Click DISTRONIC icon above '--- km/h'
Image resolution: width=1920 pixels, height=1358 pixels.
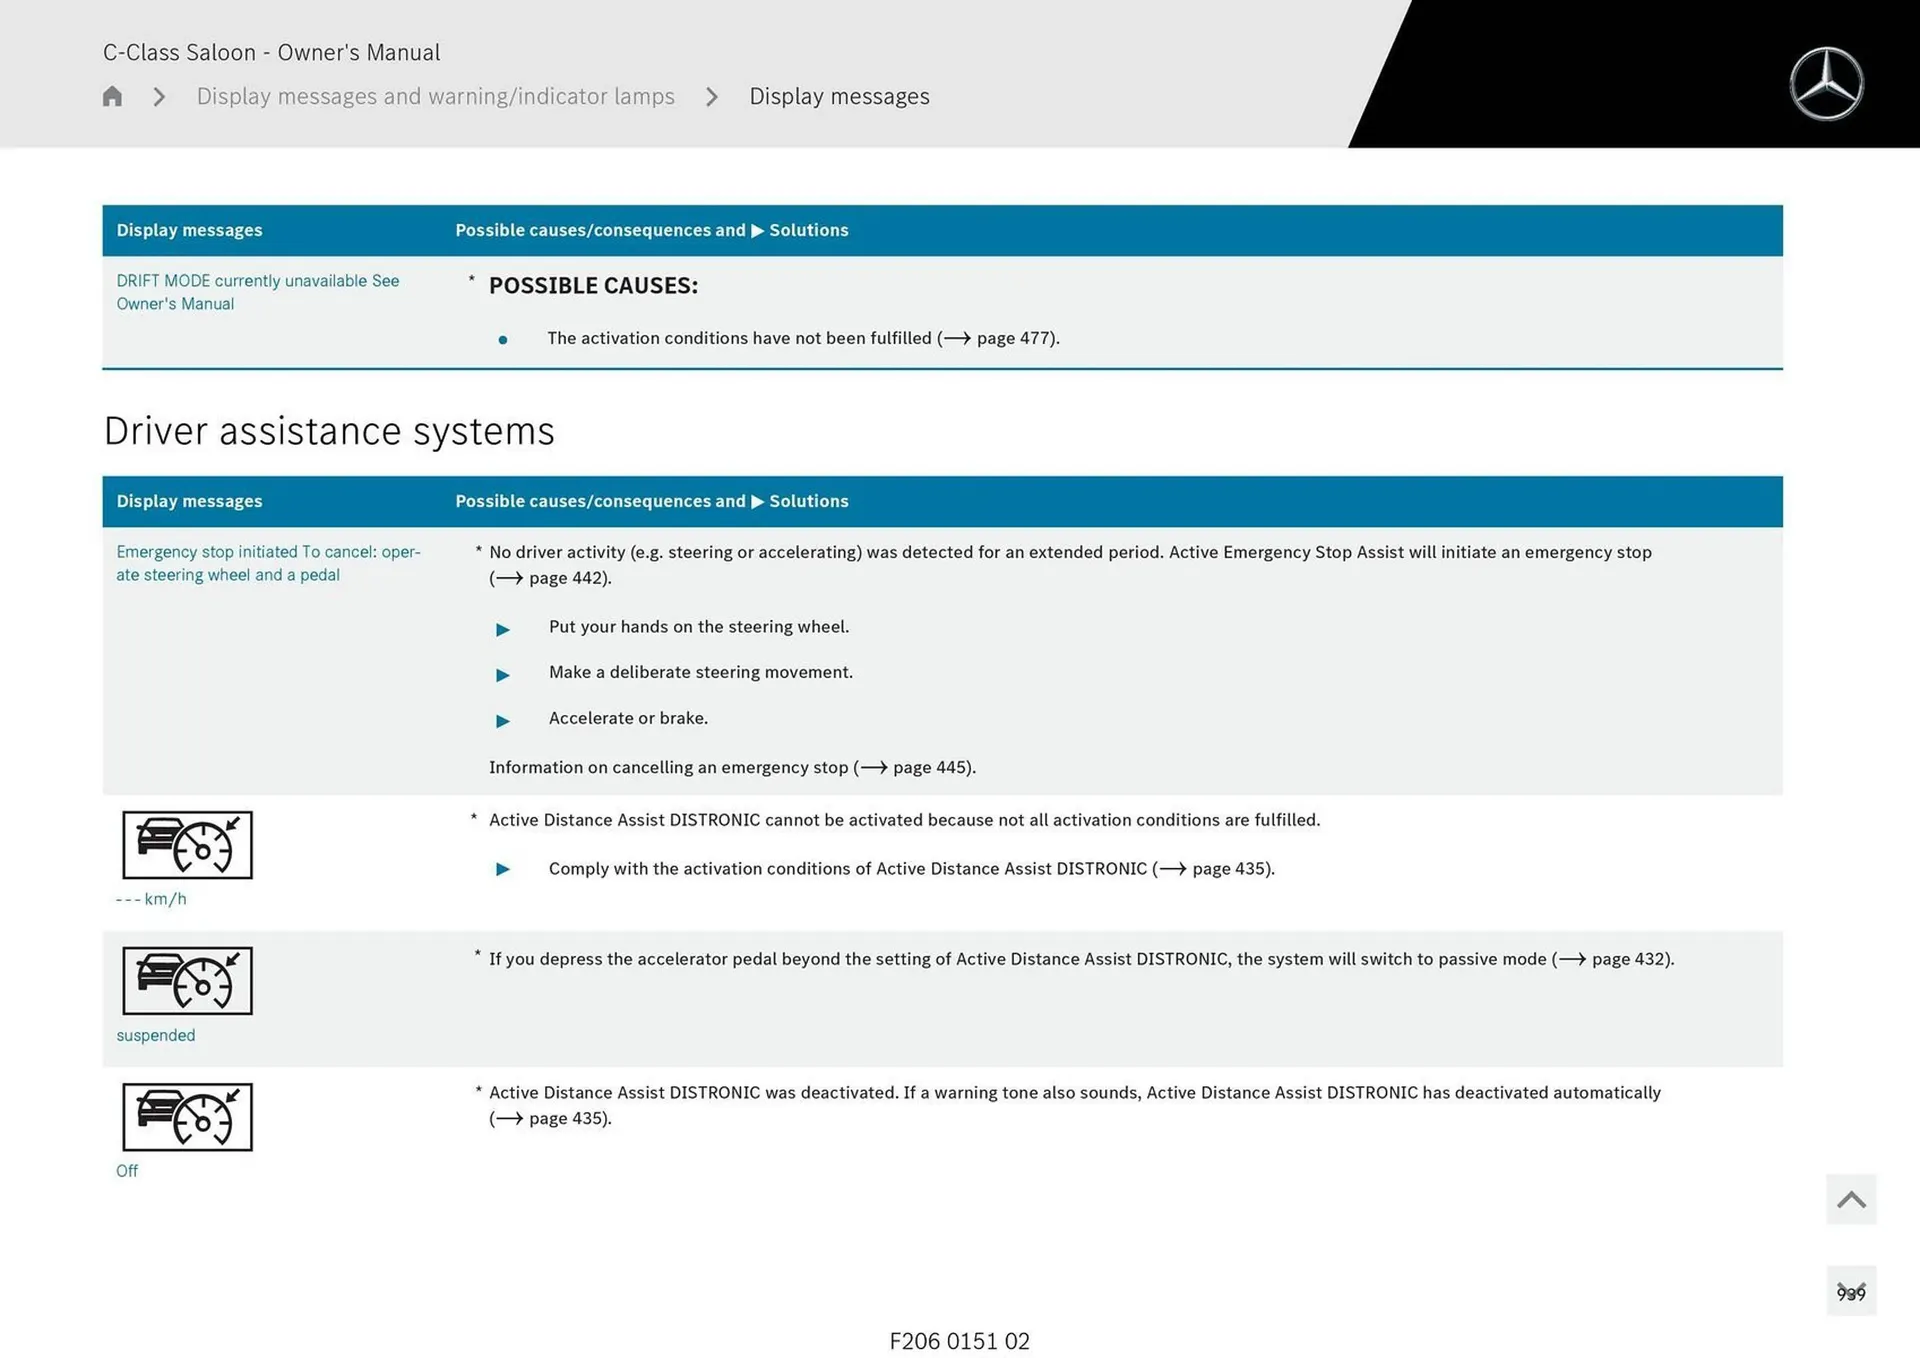coord(187,845)
